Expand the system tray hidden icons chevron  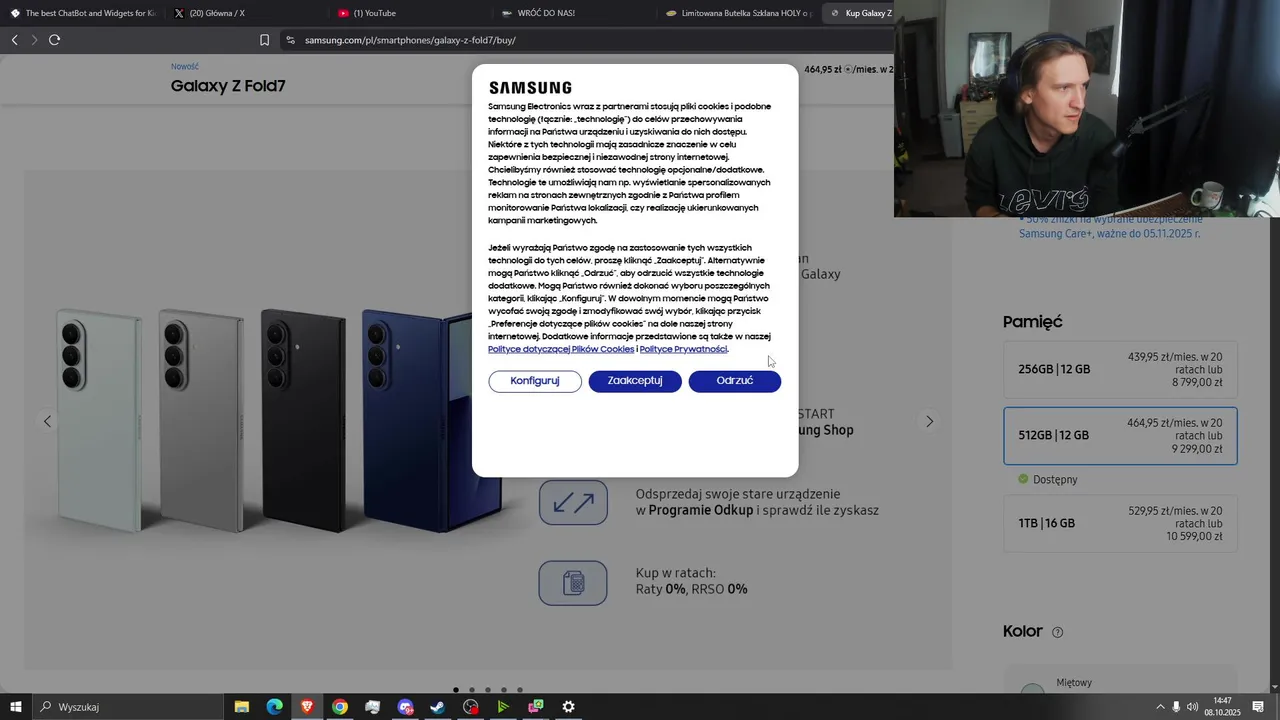(x=1160, y=707)
